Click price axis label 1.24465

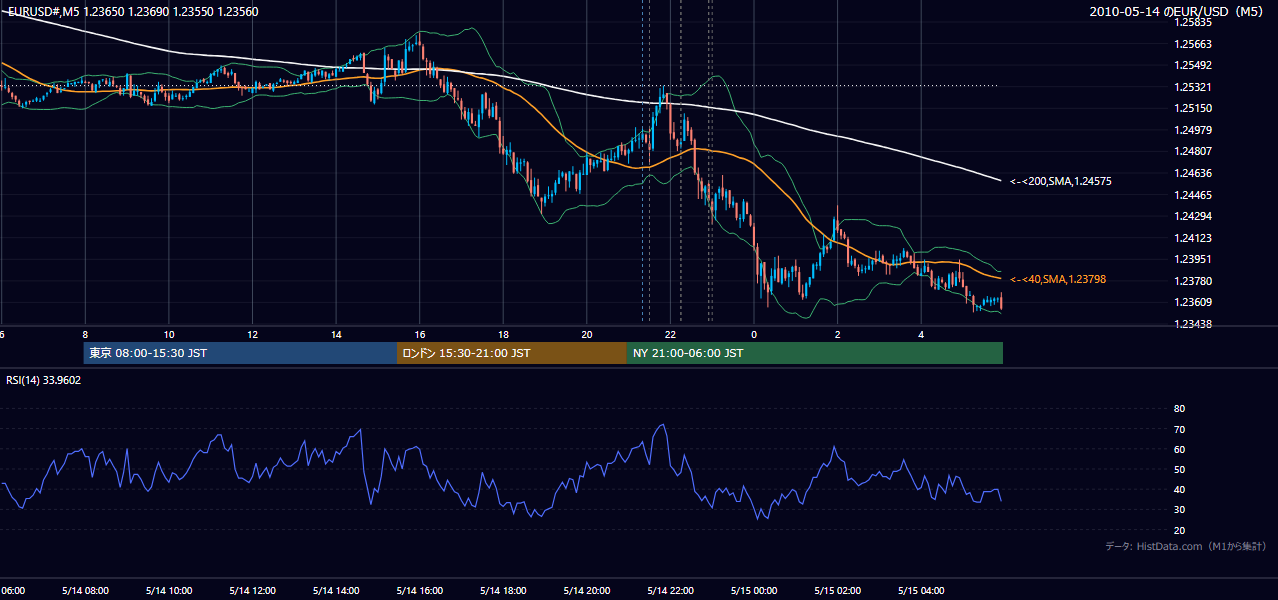click(x=1193, y=195)
